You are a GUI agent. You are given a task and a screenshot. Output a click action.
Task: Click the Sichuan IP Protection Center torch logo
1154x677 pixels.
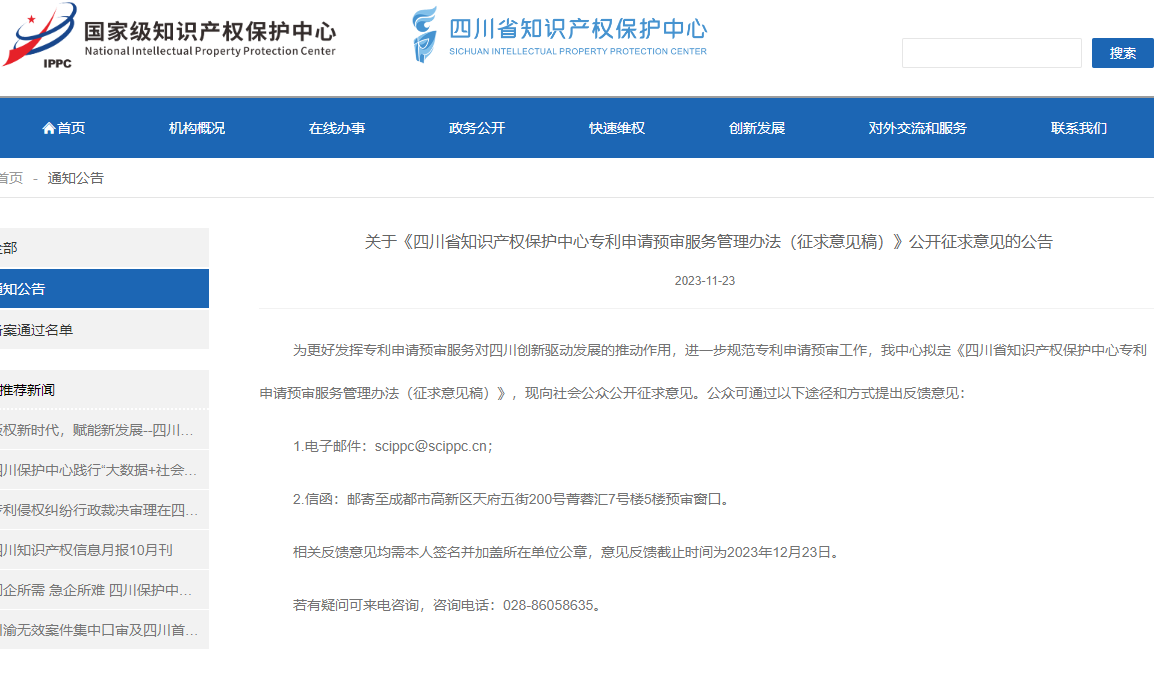[425, 36]
